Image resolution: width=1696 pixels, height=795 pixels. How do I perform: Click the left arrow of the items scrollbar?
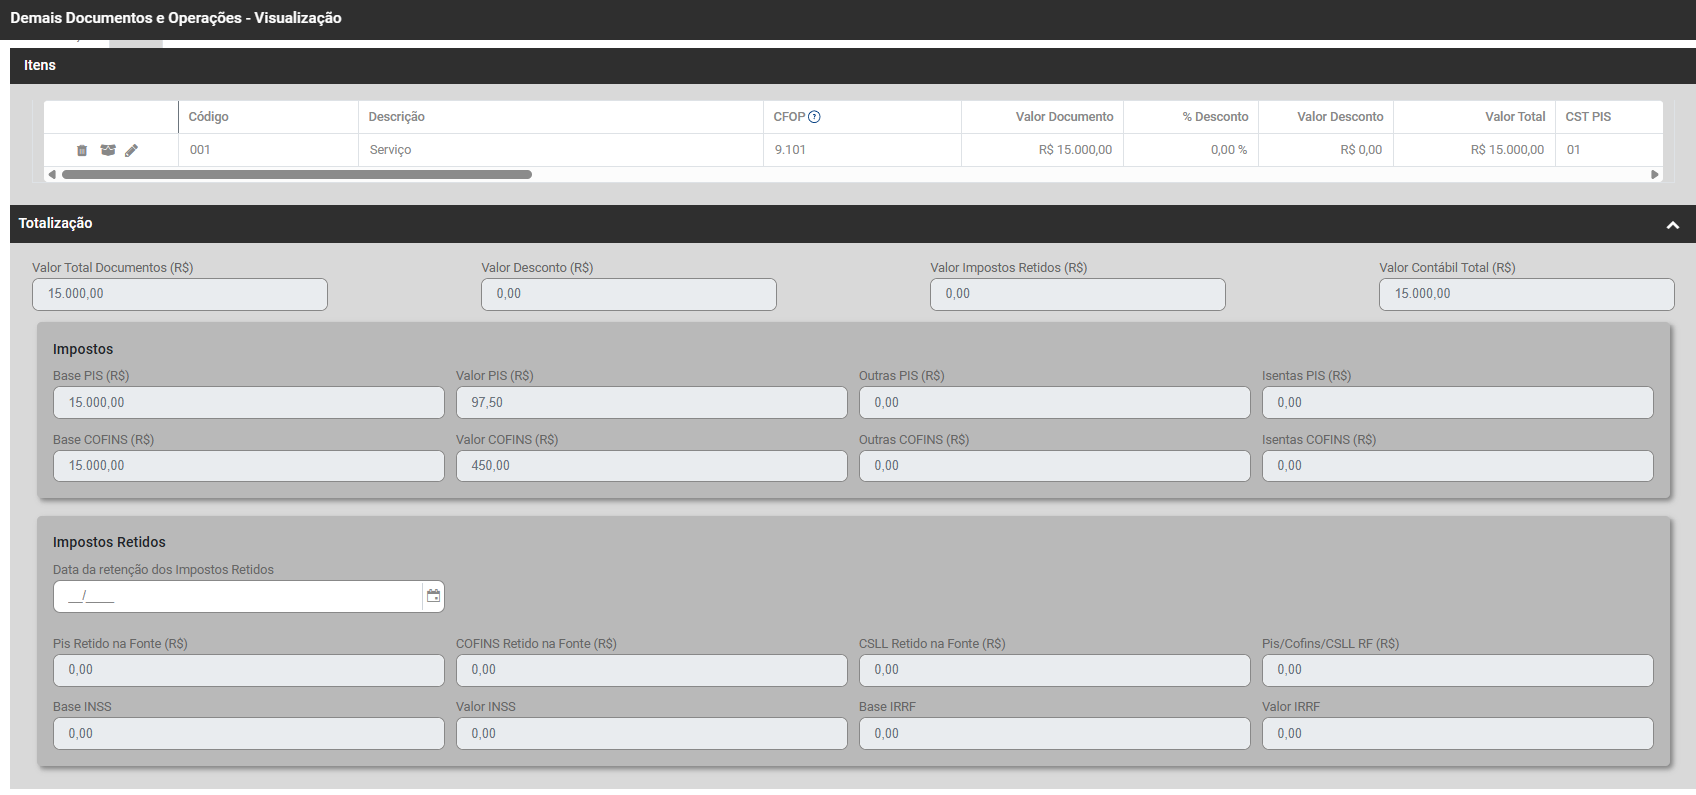[x=52, y=174]
